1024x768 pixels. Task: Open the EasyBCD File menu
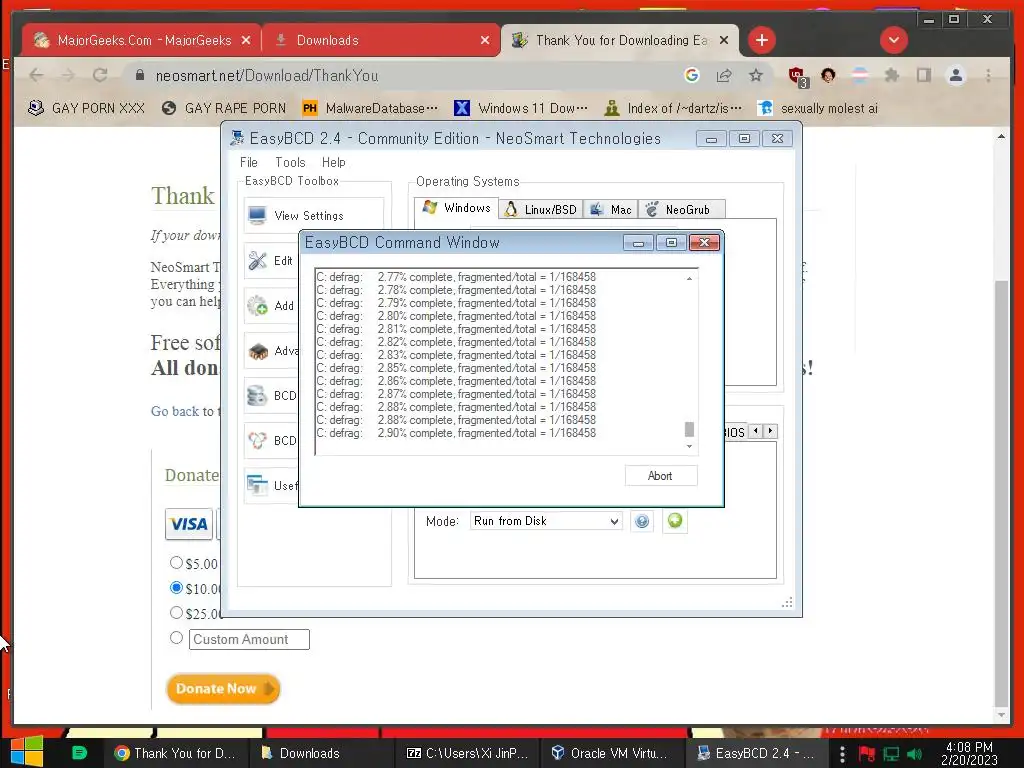(249, 162)
